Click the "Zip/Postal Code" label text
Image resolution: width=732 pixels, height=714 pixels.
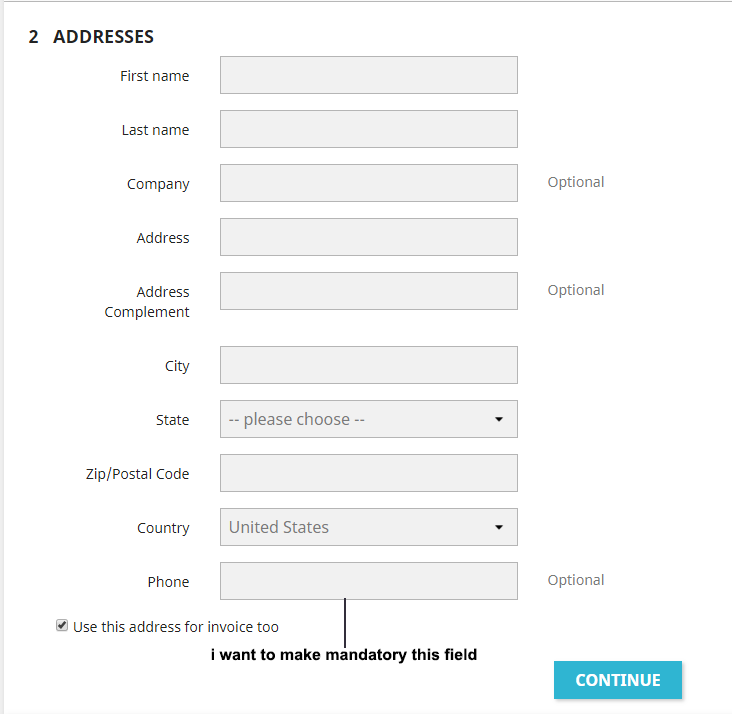coord(137,474)
